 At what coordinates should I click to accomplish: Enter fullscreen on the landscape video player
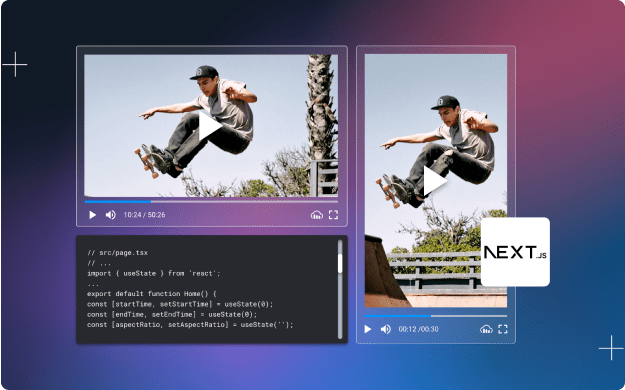point(333,215)
